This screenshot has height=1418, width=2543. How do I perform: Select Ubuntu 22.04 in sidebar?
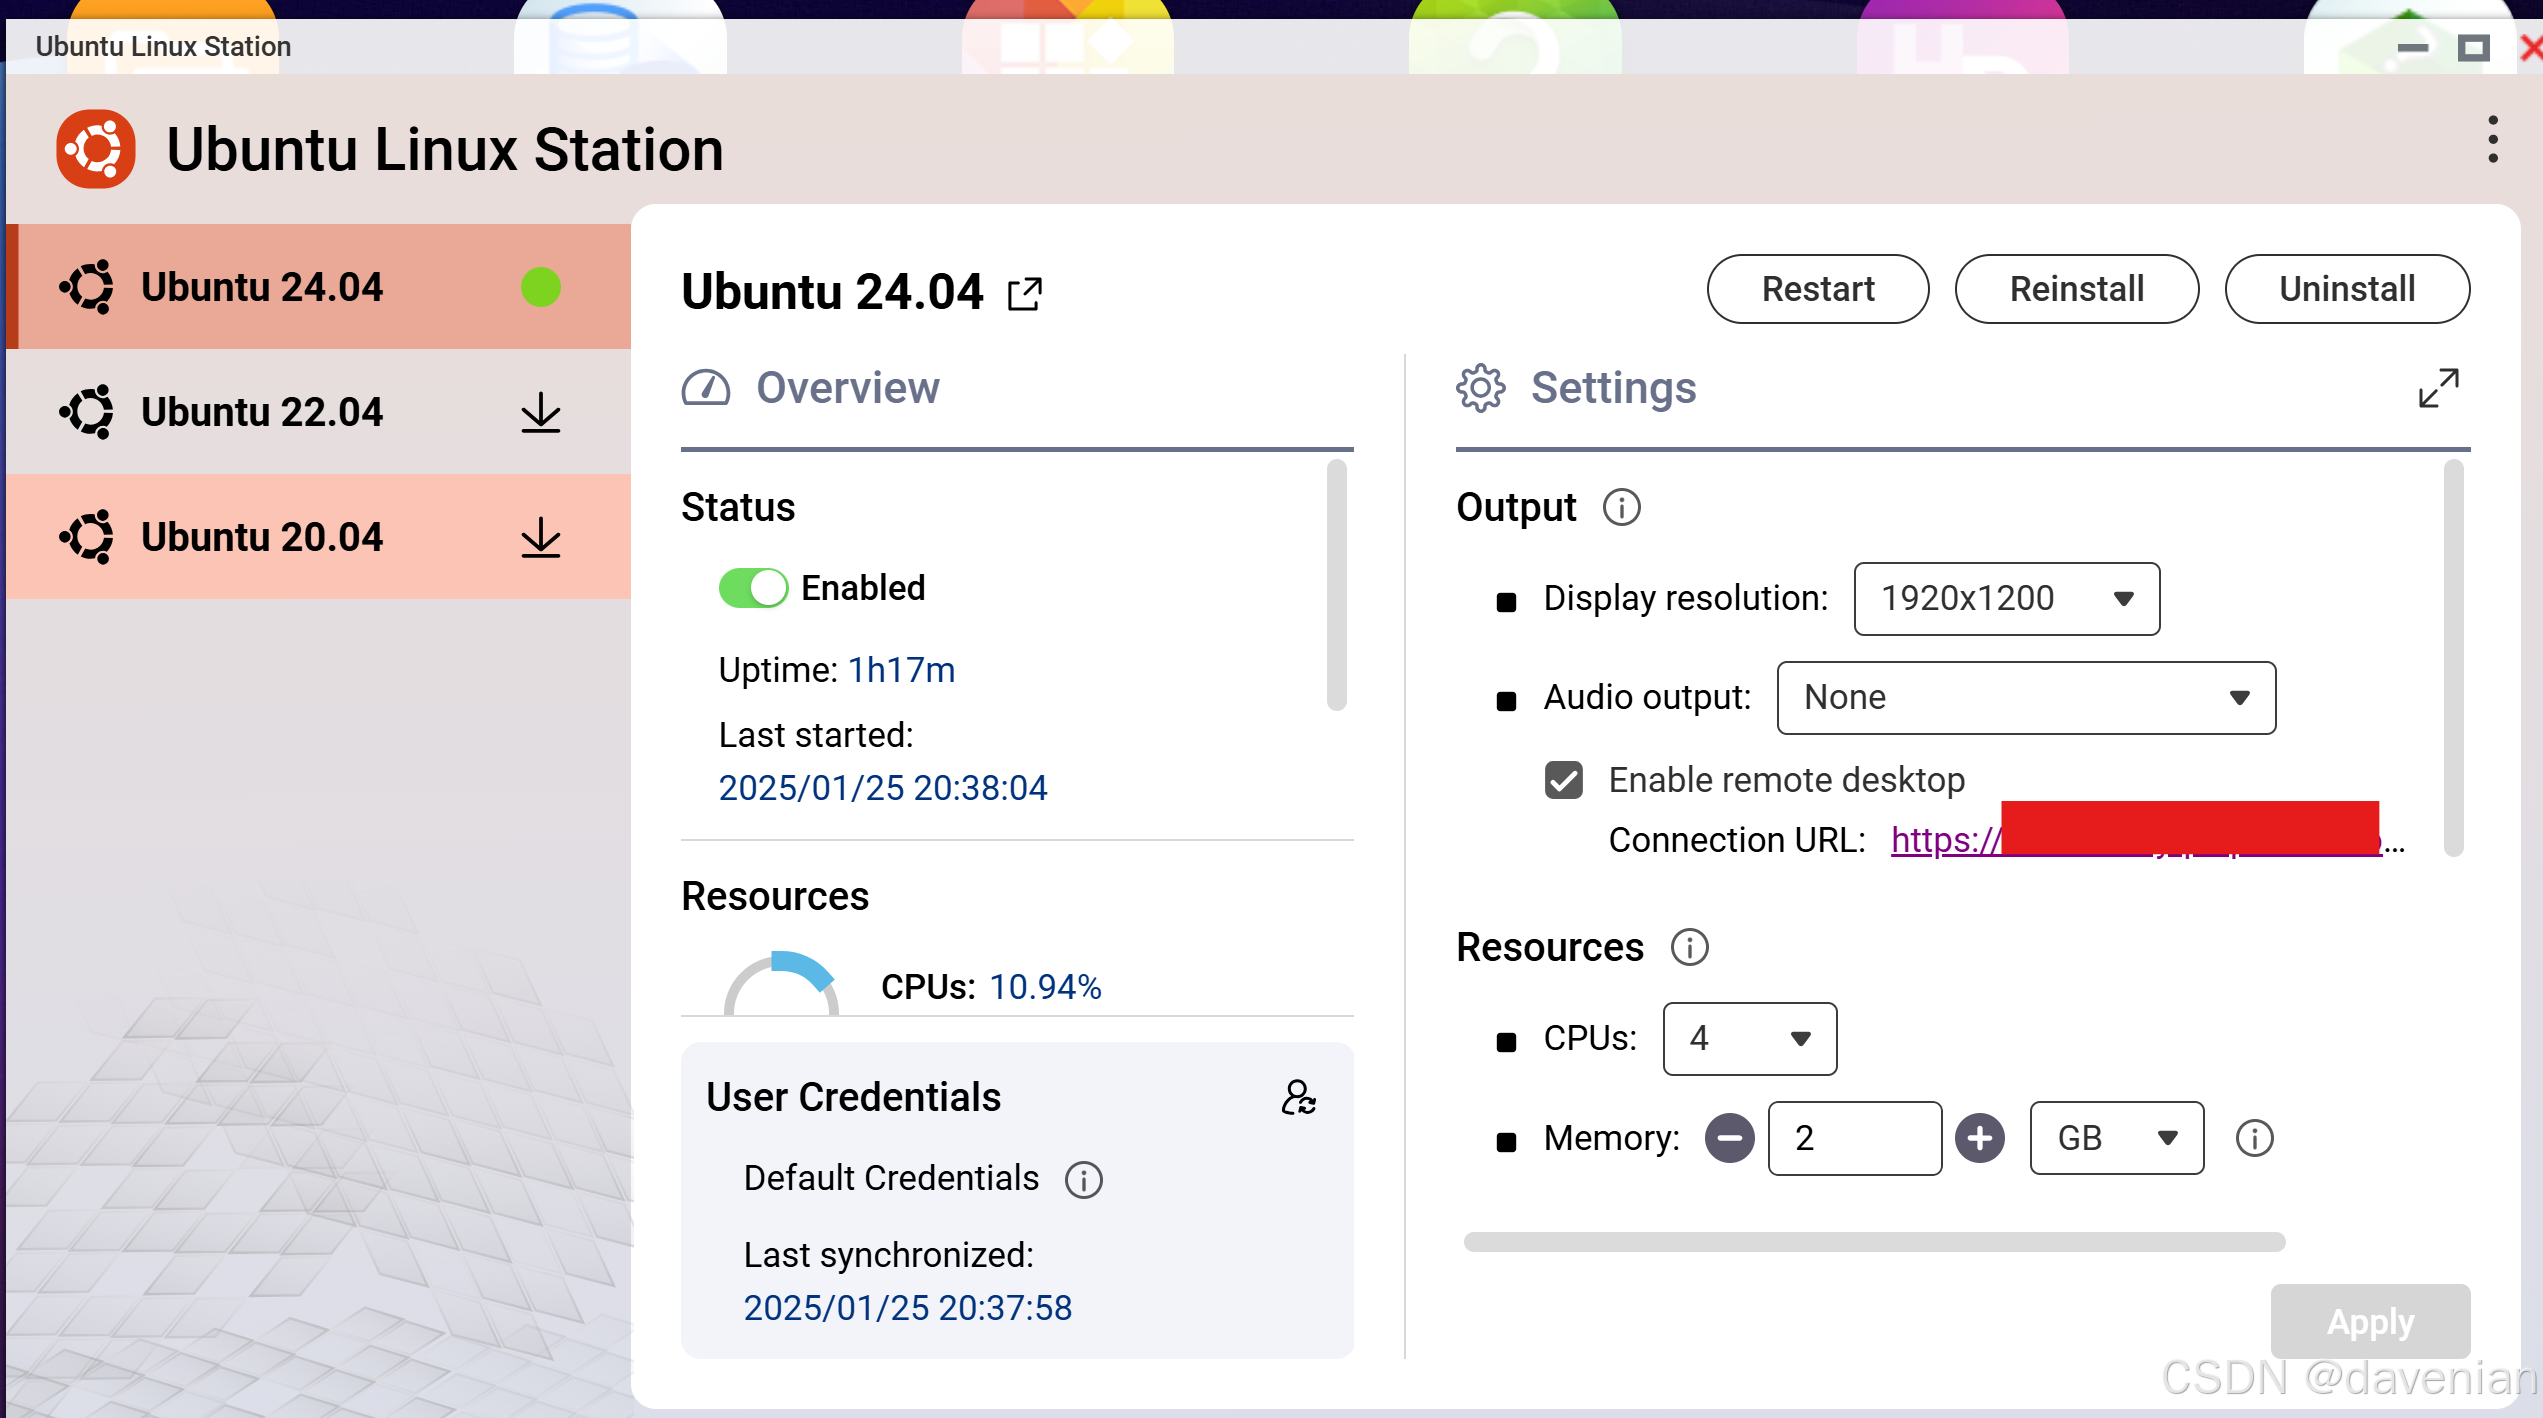[262, 412]
